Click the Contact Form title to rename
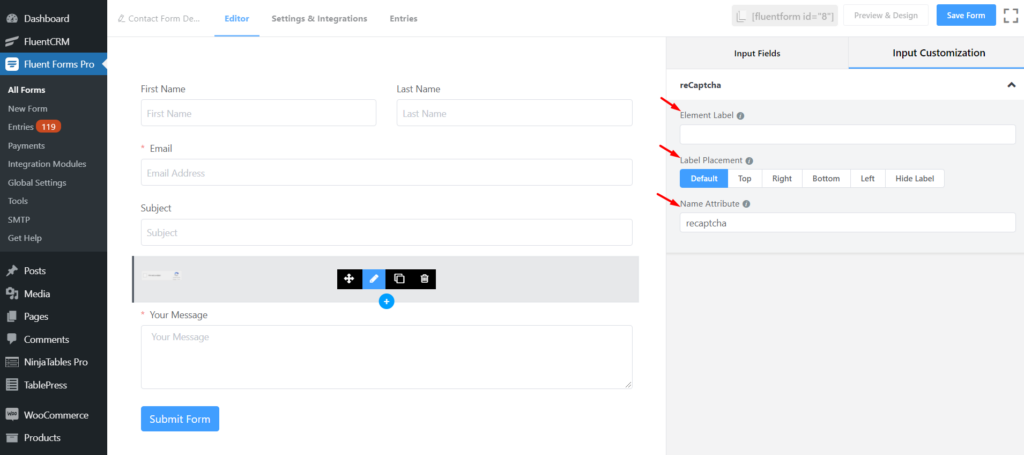Image resolution: width=1024 pixels, height=455 pixels. coord(164,19)
